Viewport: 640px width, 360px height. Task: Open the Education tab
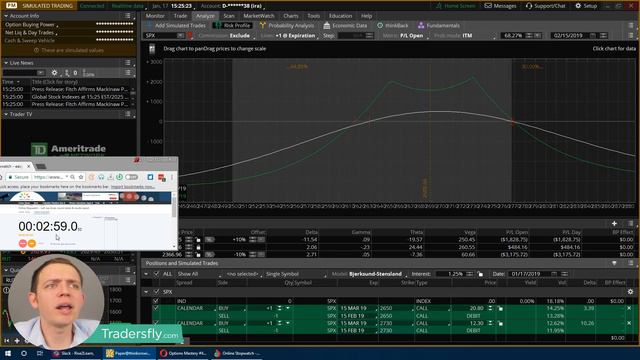pyautogui.click(x=340, y=16)
